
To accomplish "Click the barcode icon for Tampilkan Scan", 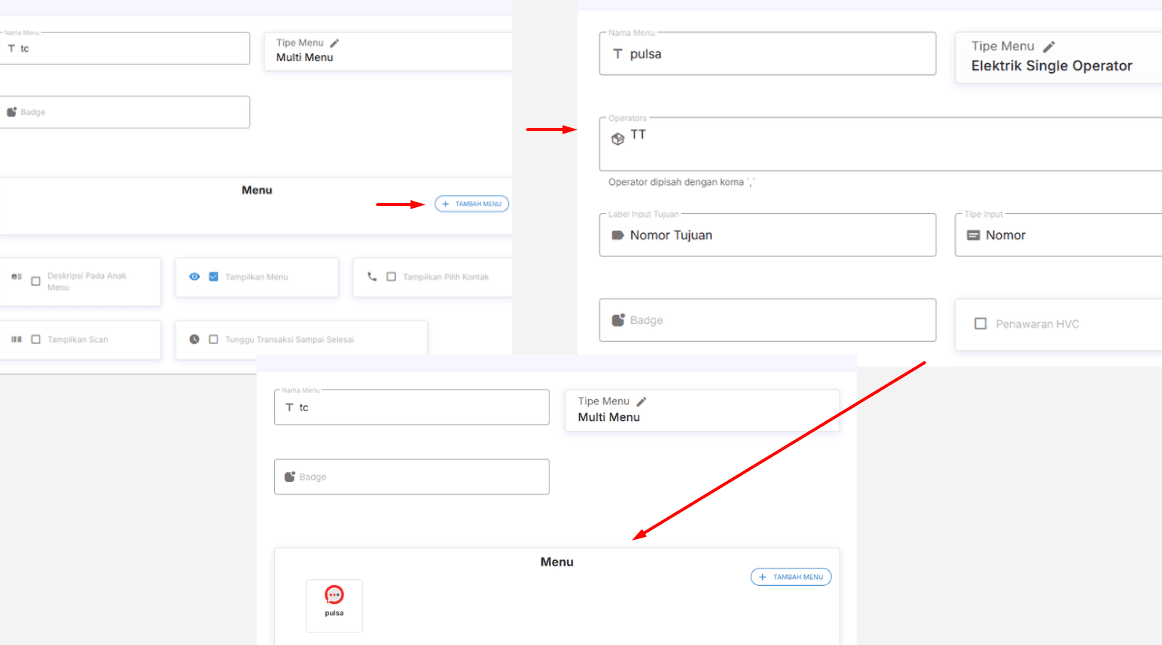I will (16, 339).
